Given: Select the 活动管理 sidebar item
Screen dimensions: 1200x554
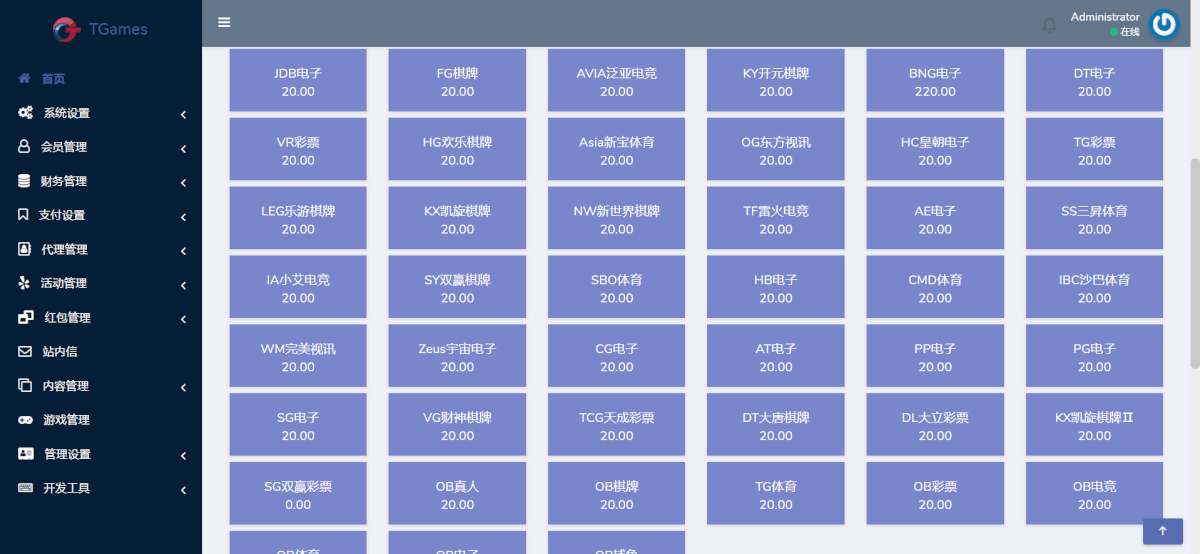Looking at the screenshot, I should coord(64,283).
